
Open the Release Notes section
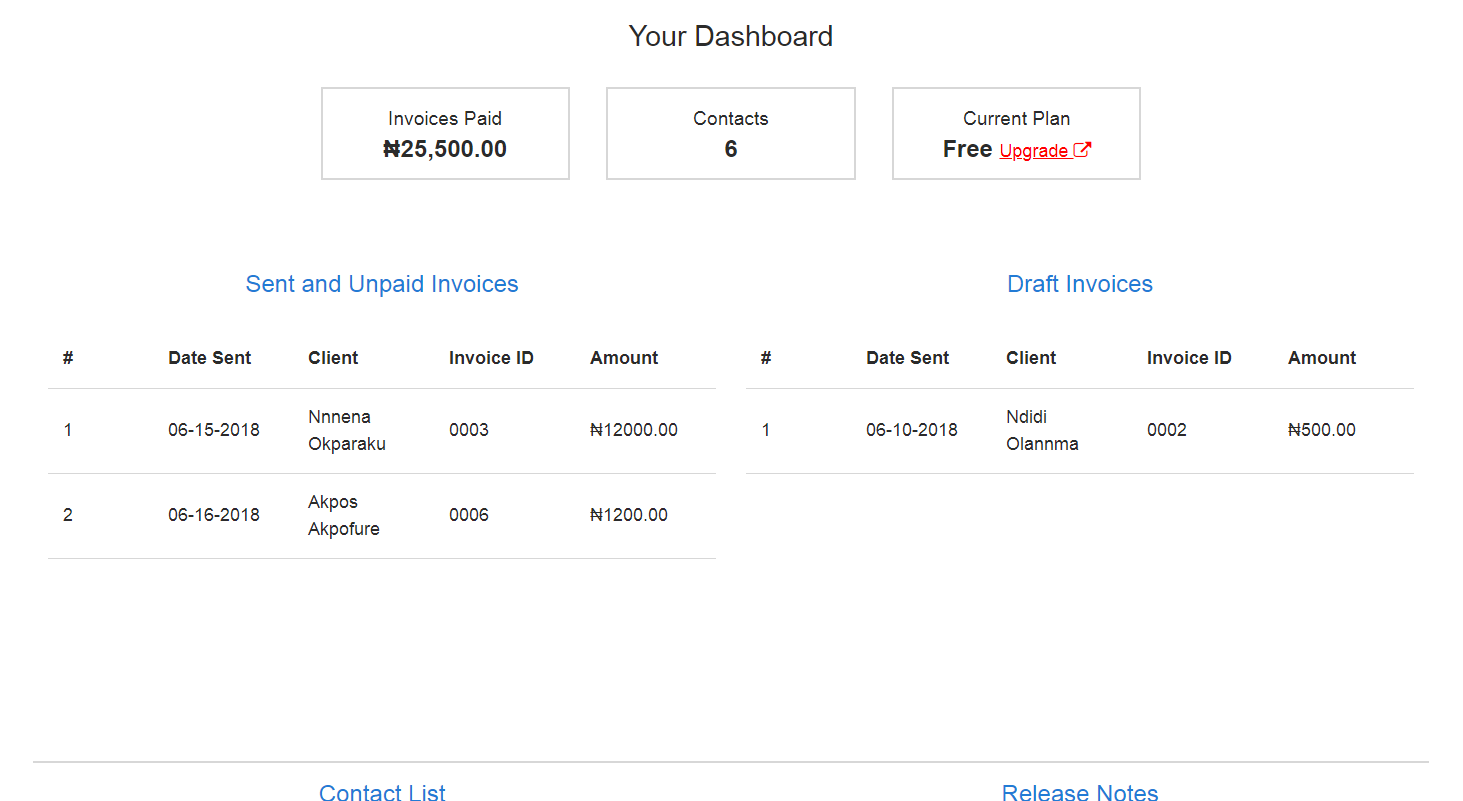[1080, 792]
